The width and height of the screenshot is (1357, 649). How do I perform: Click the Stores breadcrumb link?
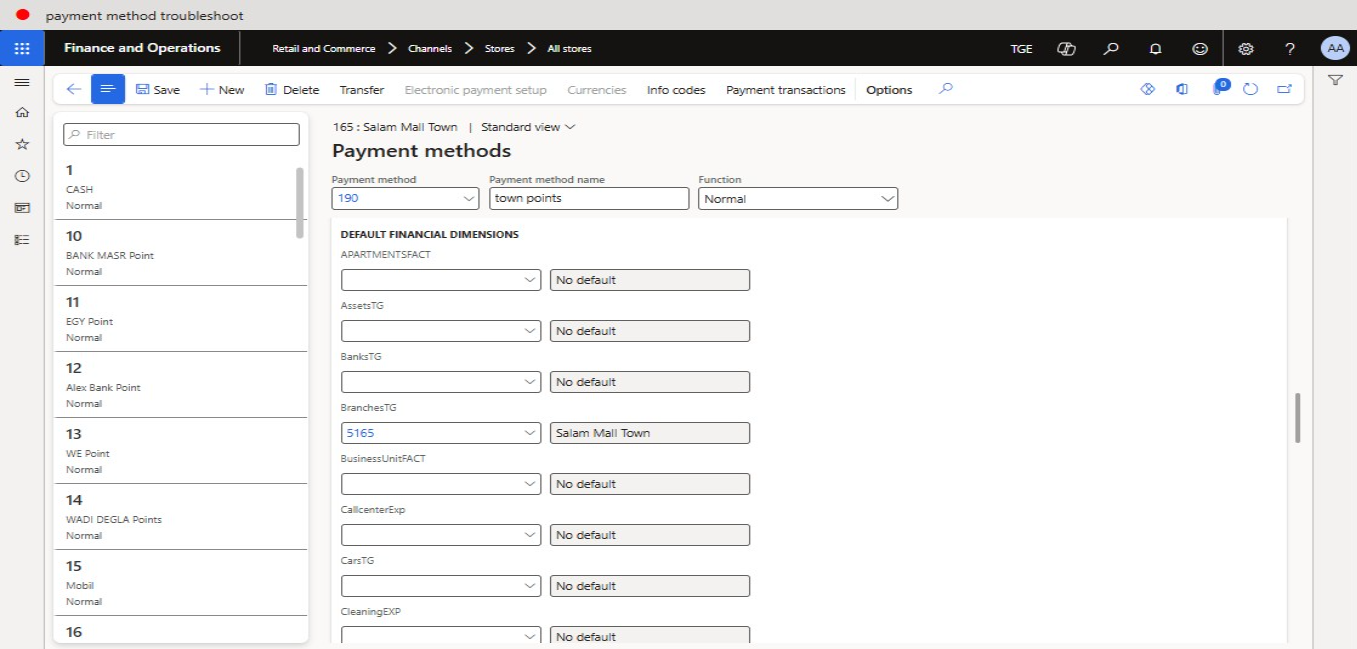499,48
